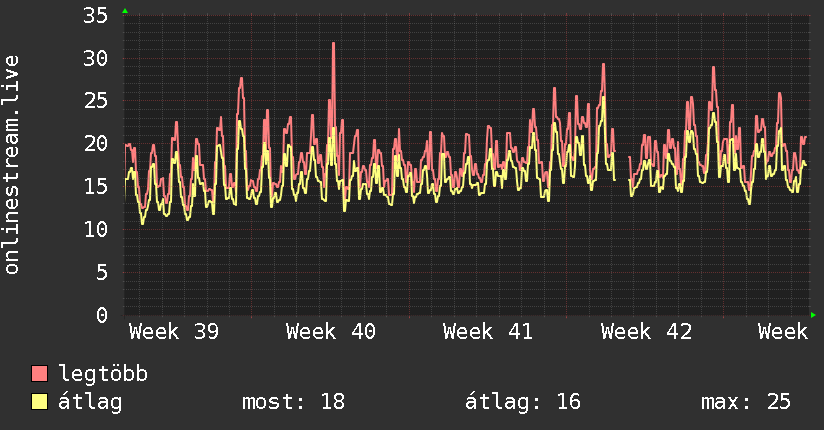Click the 25 y-axis tick label

pos(96,101)
